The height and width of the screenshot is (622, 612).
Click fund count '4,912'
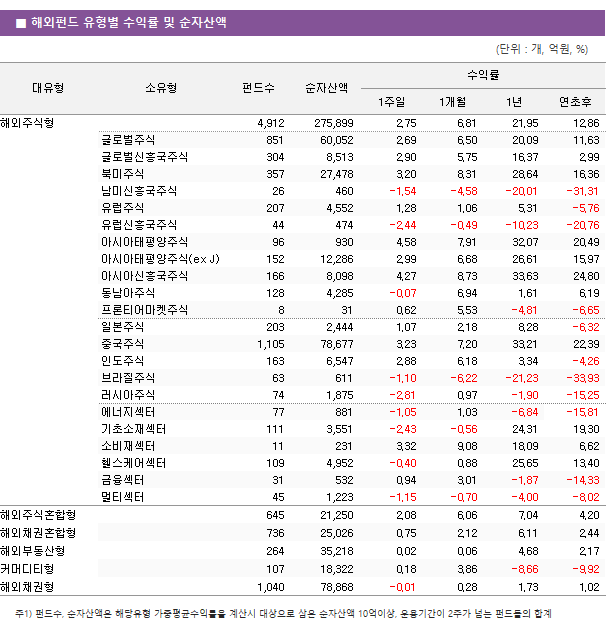(271, 123)
